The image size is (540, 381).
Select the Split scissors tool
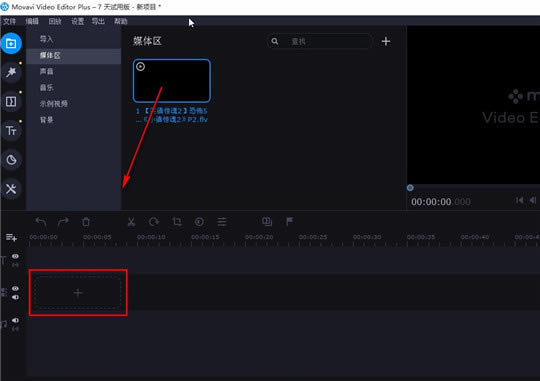tap(131, 222)
